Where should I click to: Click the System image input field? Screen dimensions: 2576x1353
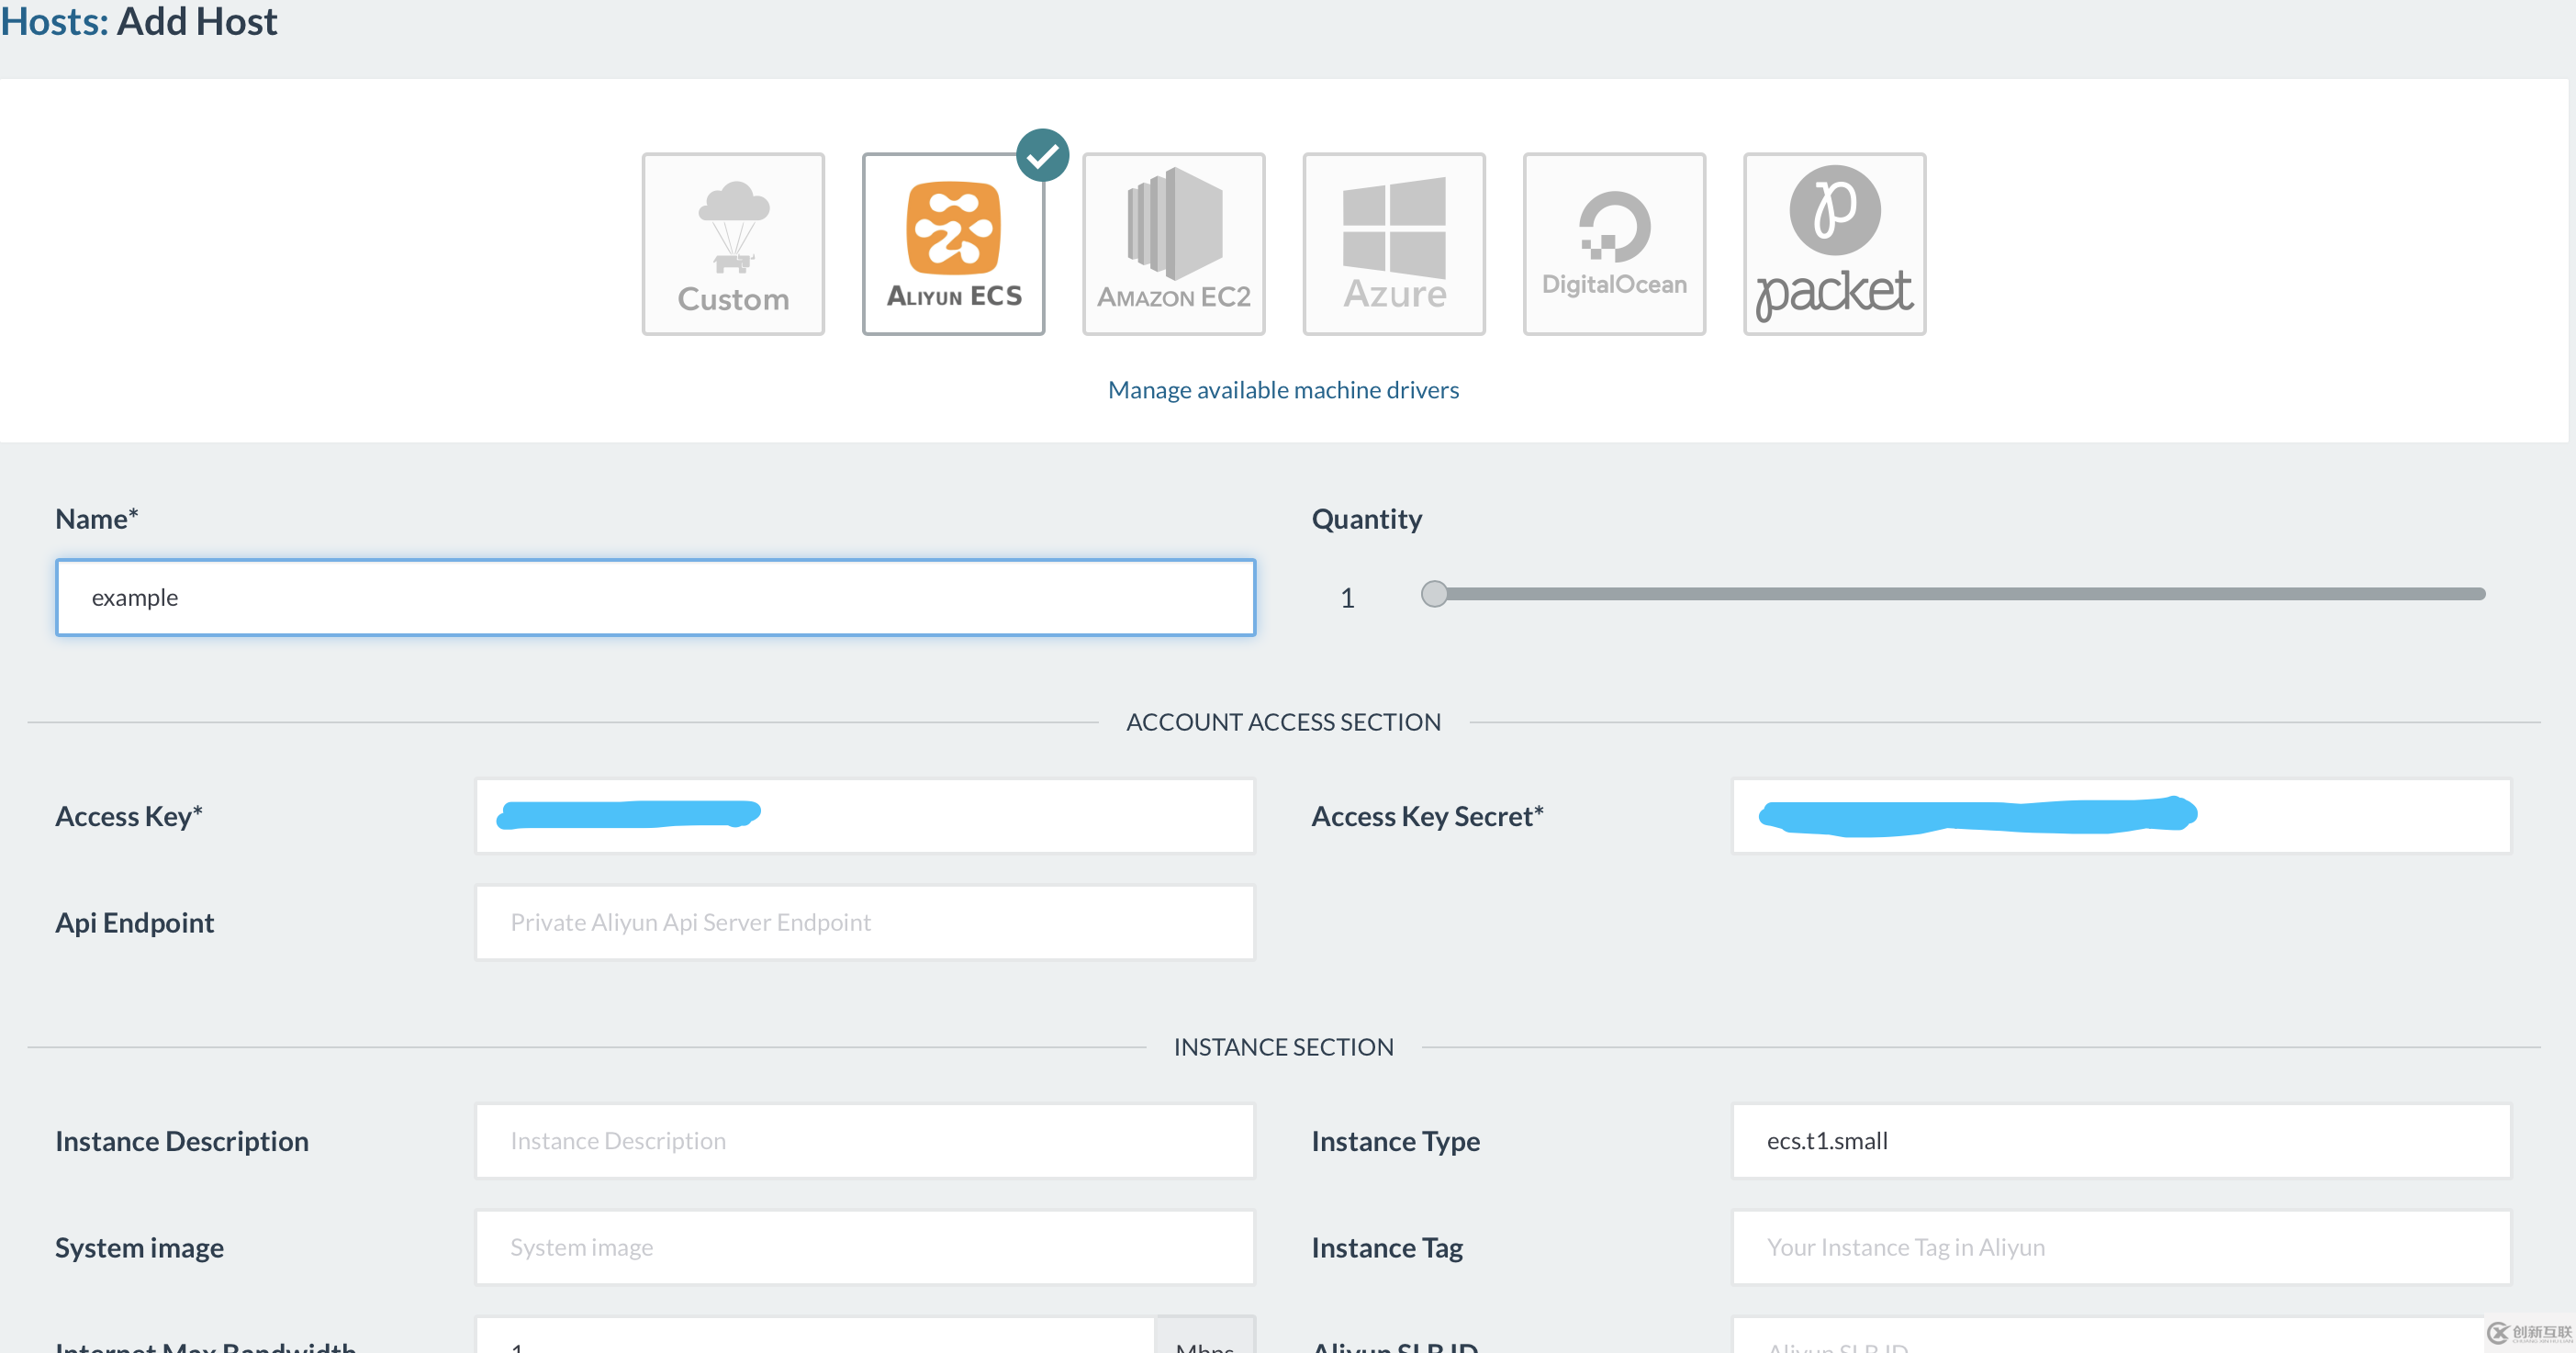click(864, 1247)
